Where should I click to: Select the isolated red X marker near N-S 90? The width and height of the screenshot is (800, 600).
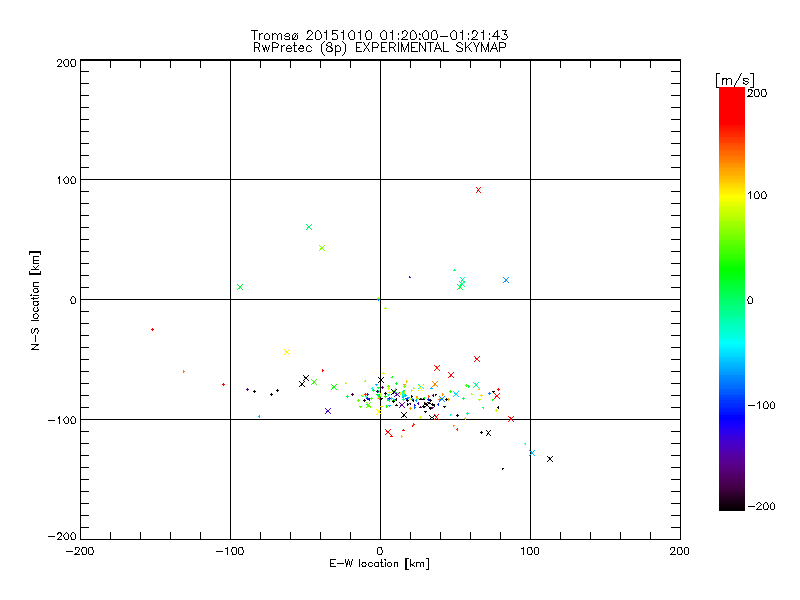click(479, 190)
